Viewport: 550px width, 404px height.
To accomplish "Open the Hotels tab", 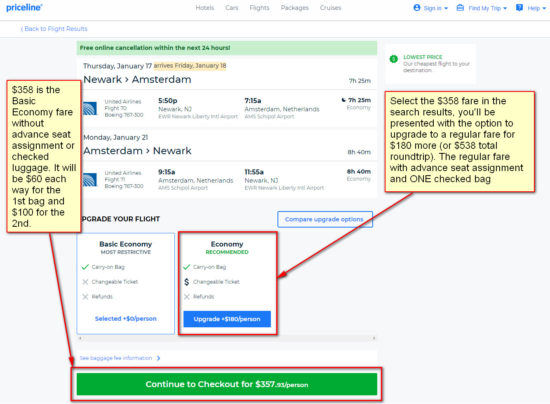I will coord(205,8).
